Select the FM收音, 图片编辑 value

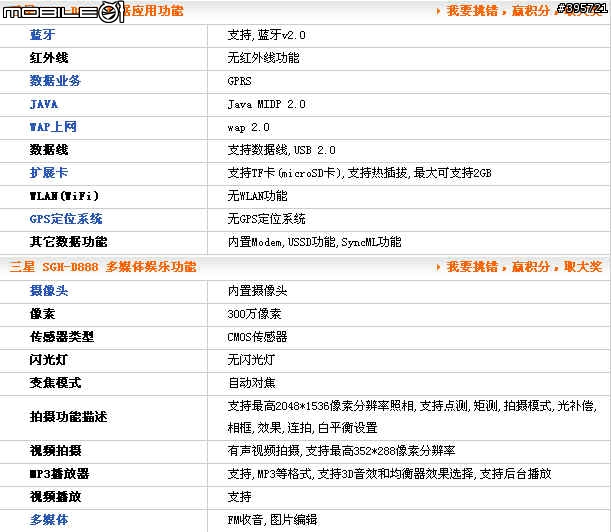(272, 520)
